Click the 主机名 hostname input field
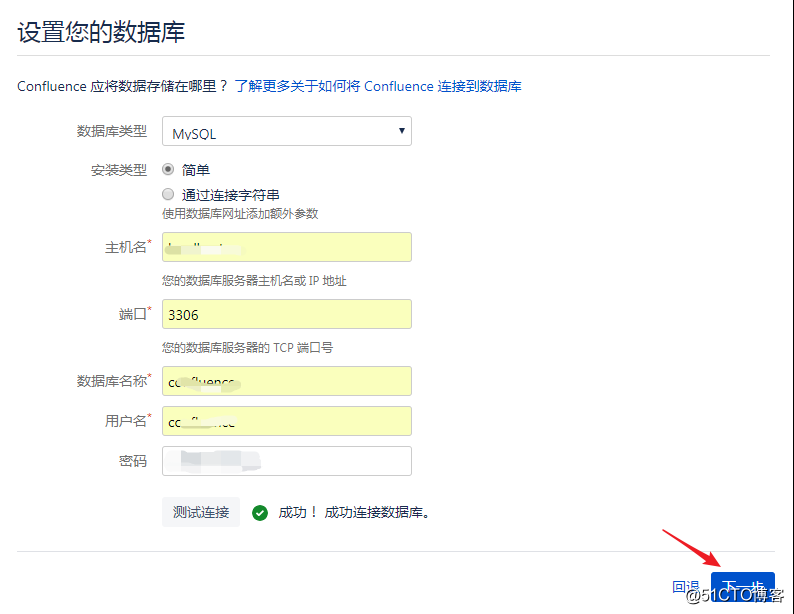794x614 pixels. [x=287, y=247]
